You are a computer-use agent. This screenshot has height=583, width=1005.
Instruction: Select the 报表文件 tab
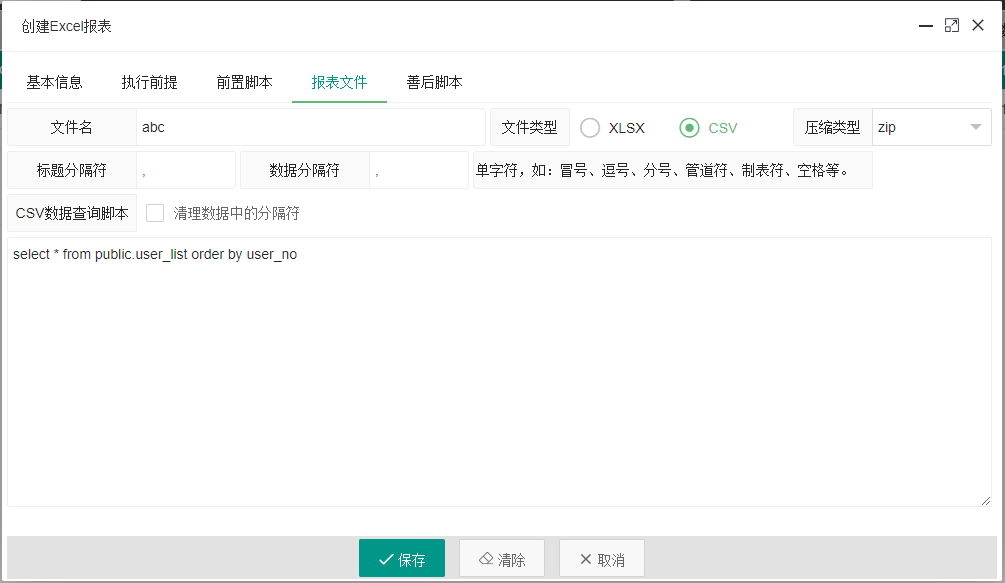tap(339, 82)
